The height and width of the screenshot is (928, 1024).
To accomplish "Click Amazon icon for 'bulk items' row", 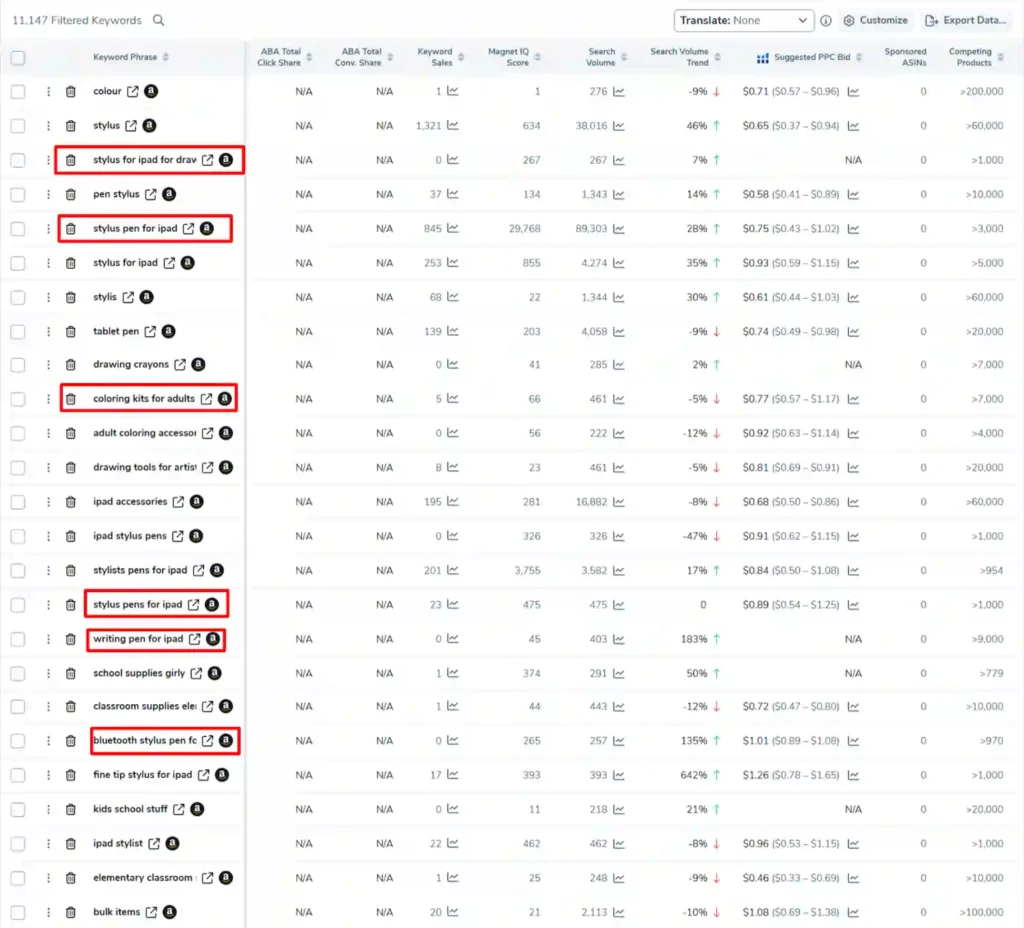I will 170,912.
